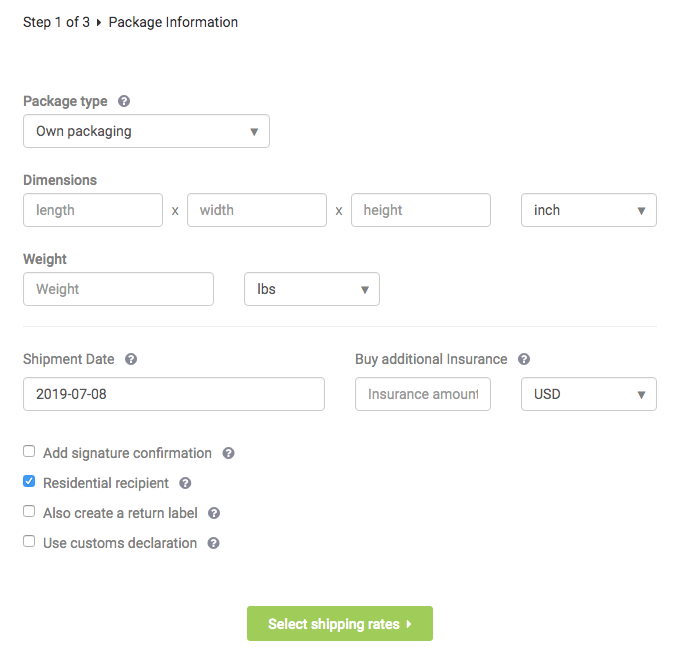Open the USD currency dropdown
The height and width of the screenshot is (660, 673).
point(588,394)
